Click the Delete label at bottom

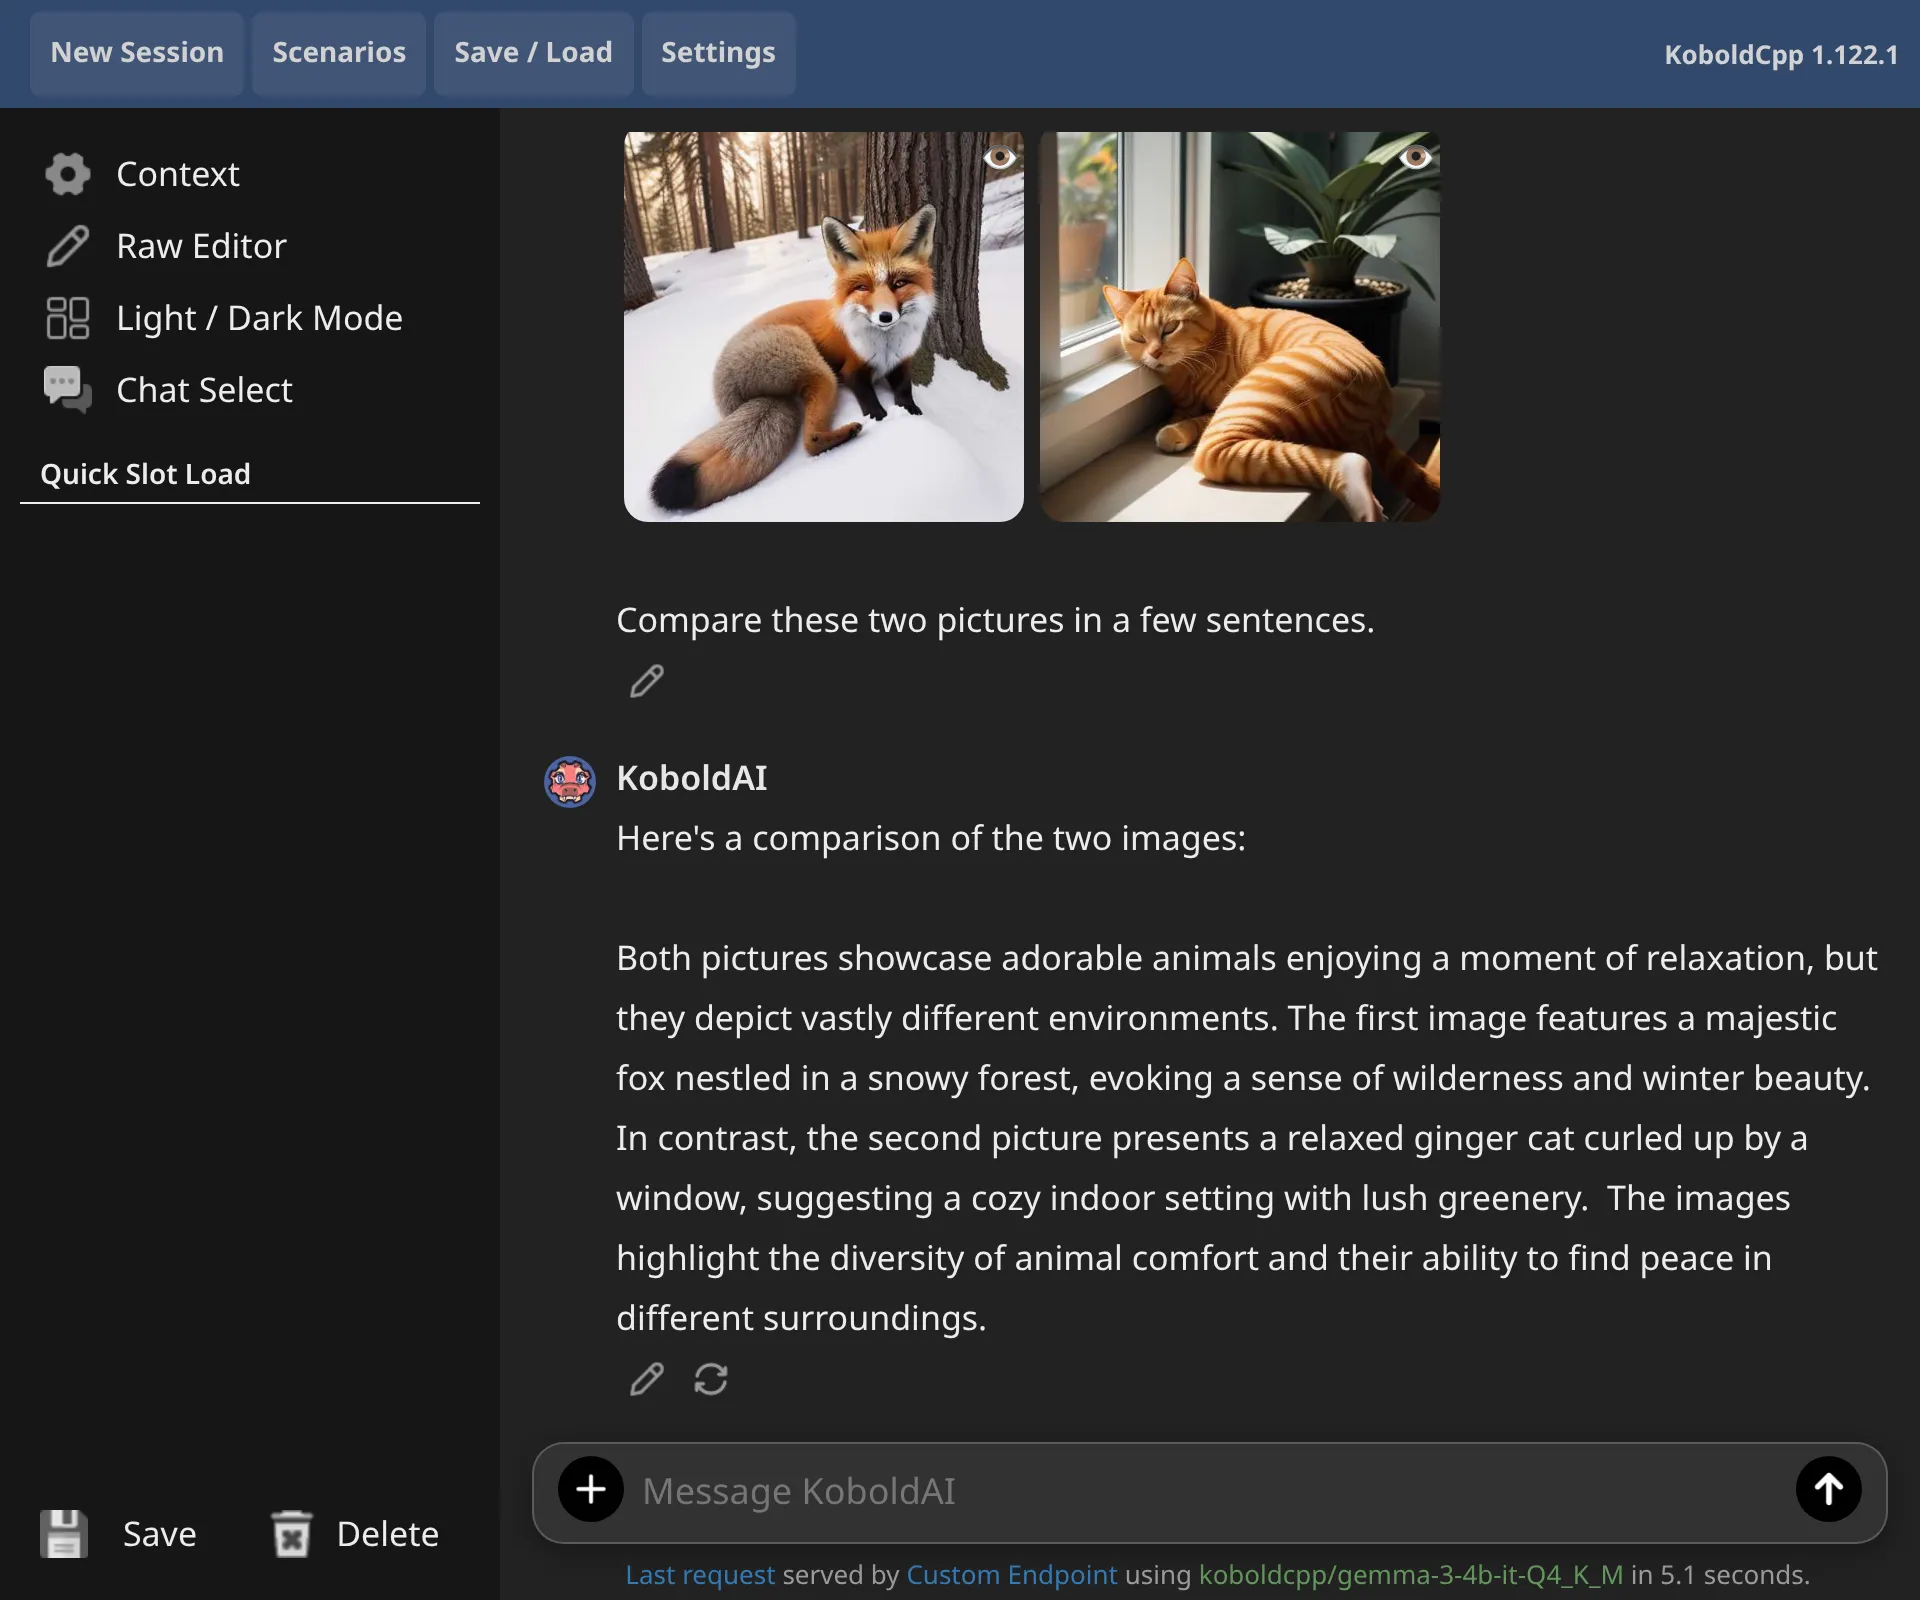(388, 1534)
